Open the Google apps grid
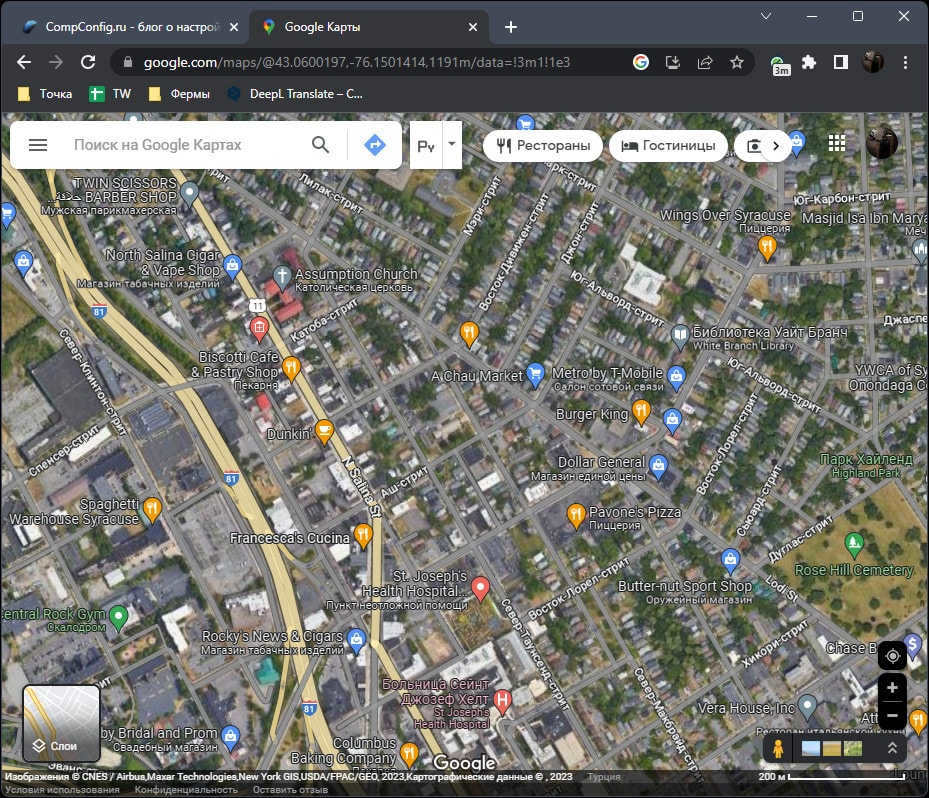 click(837, 143)
